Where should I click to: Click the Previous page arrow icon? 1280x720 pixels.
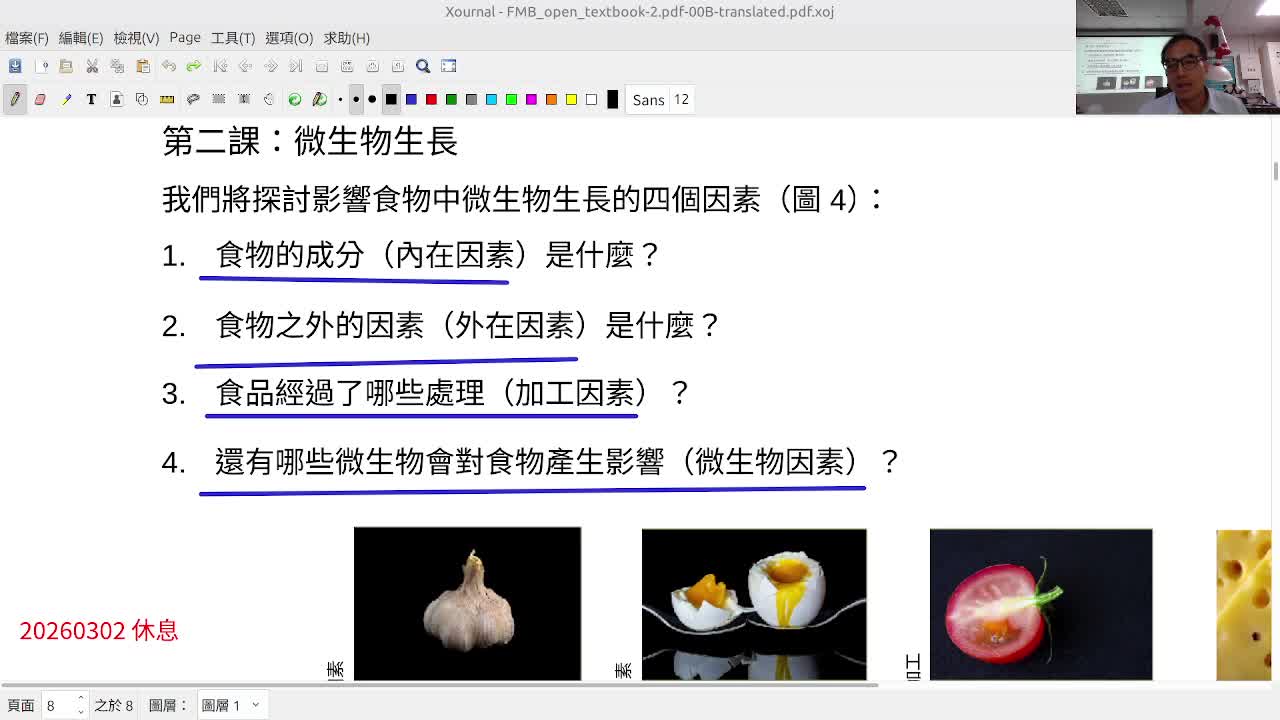point(245,66)
